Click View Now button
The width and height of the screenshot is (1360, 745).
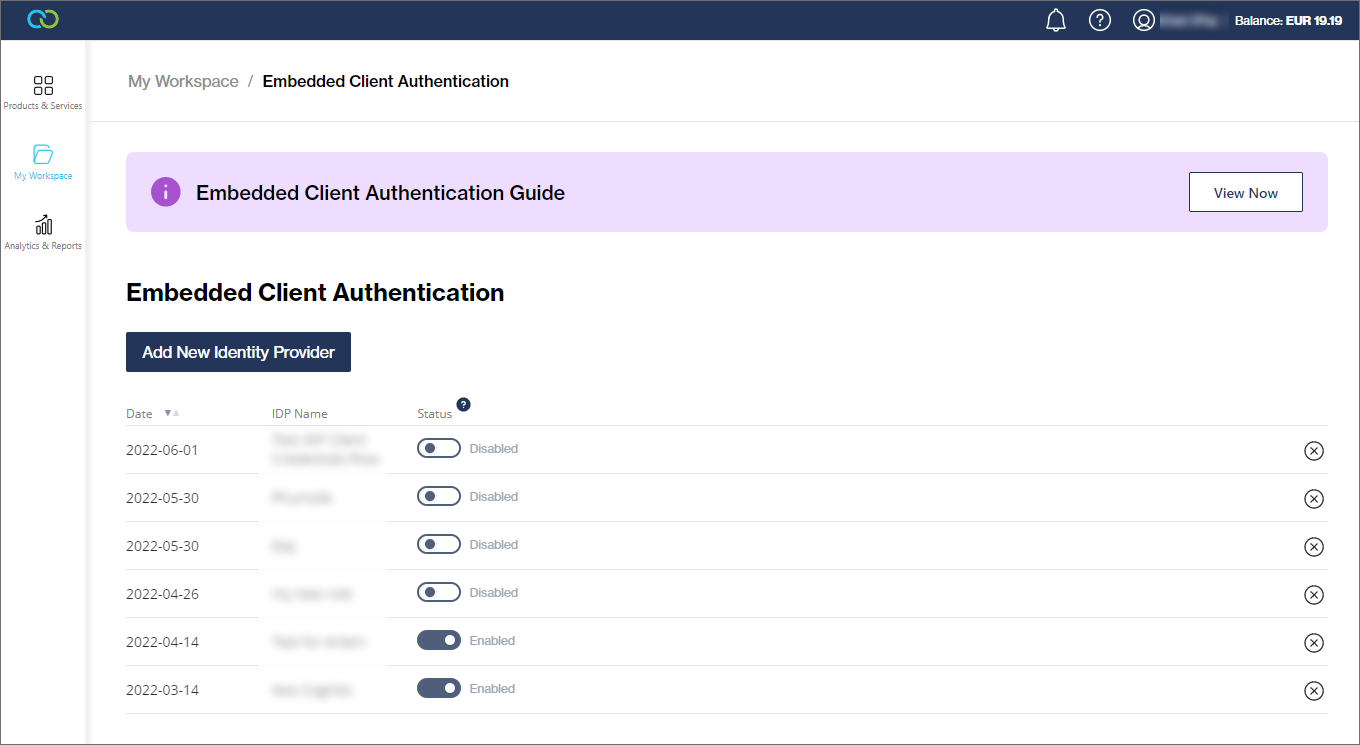(1246, 192)
